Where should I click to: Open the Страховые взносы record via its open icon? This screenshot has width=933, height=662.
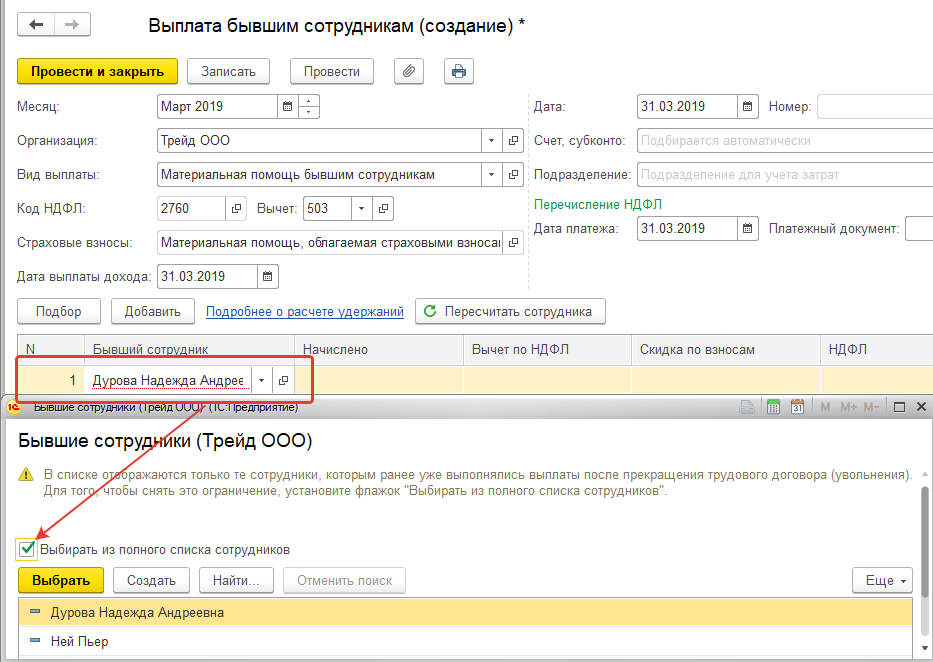point(513,243)
